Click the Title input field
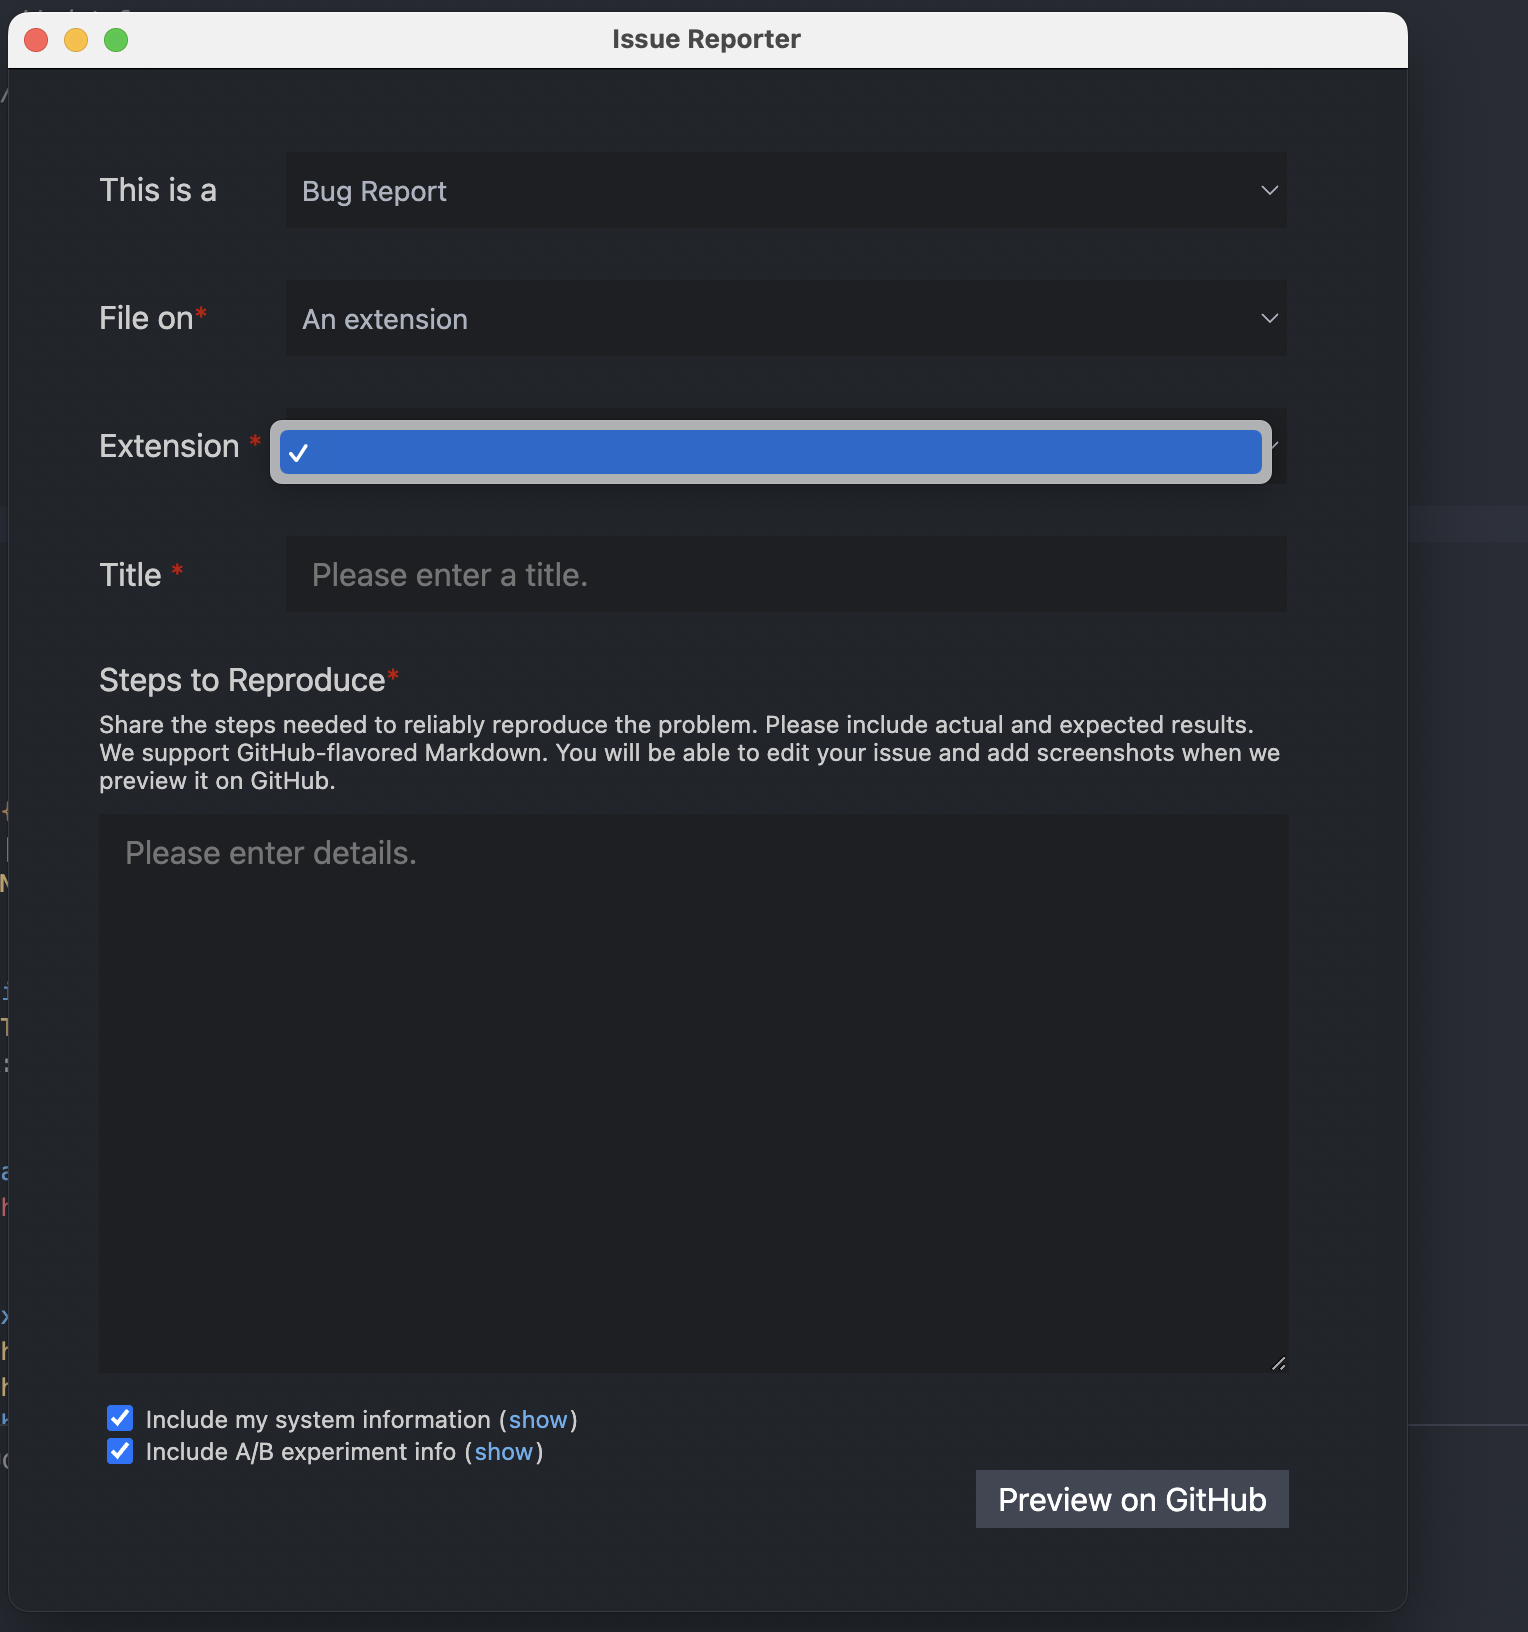The width and height of the screenshot is (1528, 1632). tap(786, 574)
